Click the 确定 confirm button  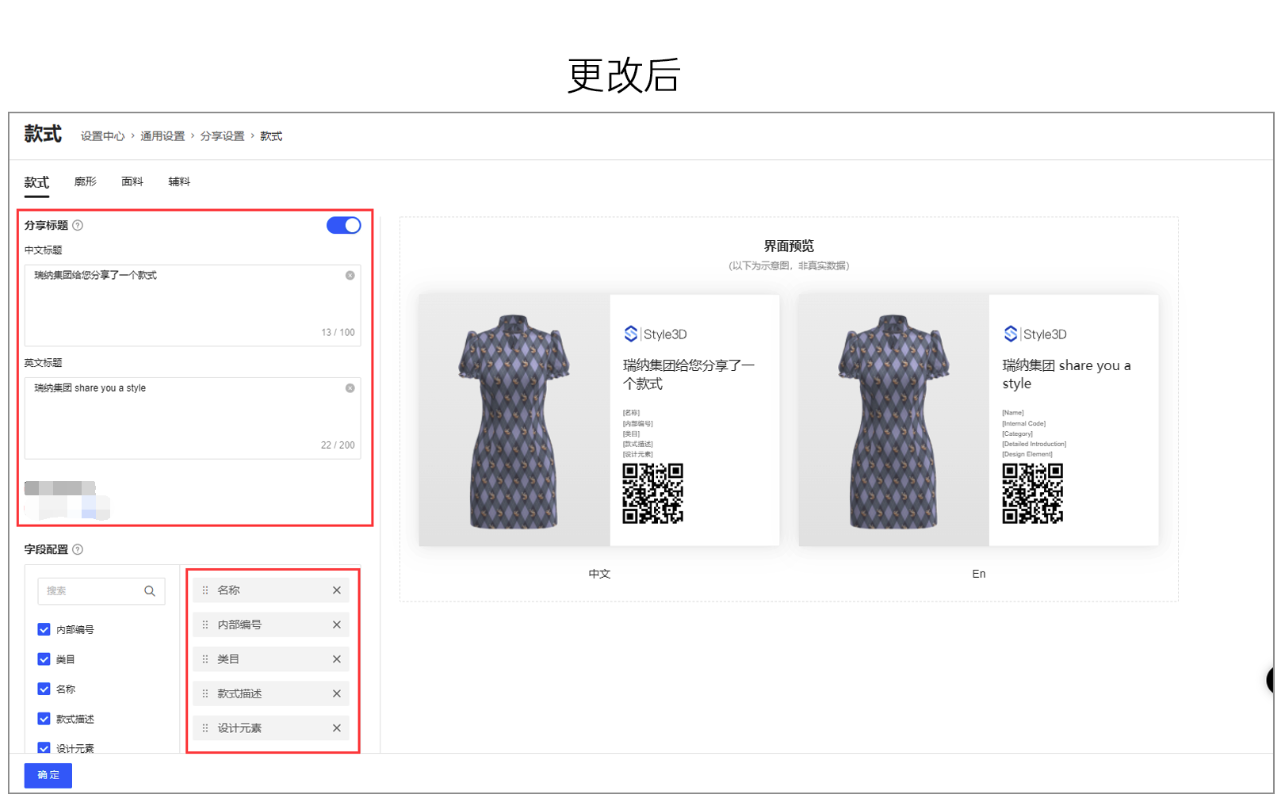(x=48, y=775)
